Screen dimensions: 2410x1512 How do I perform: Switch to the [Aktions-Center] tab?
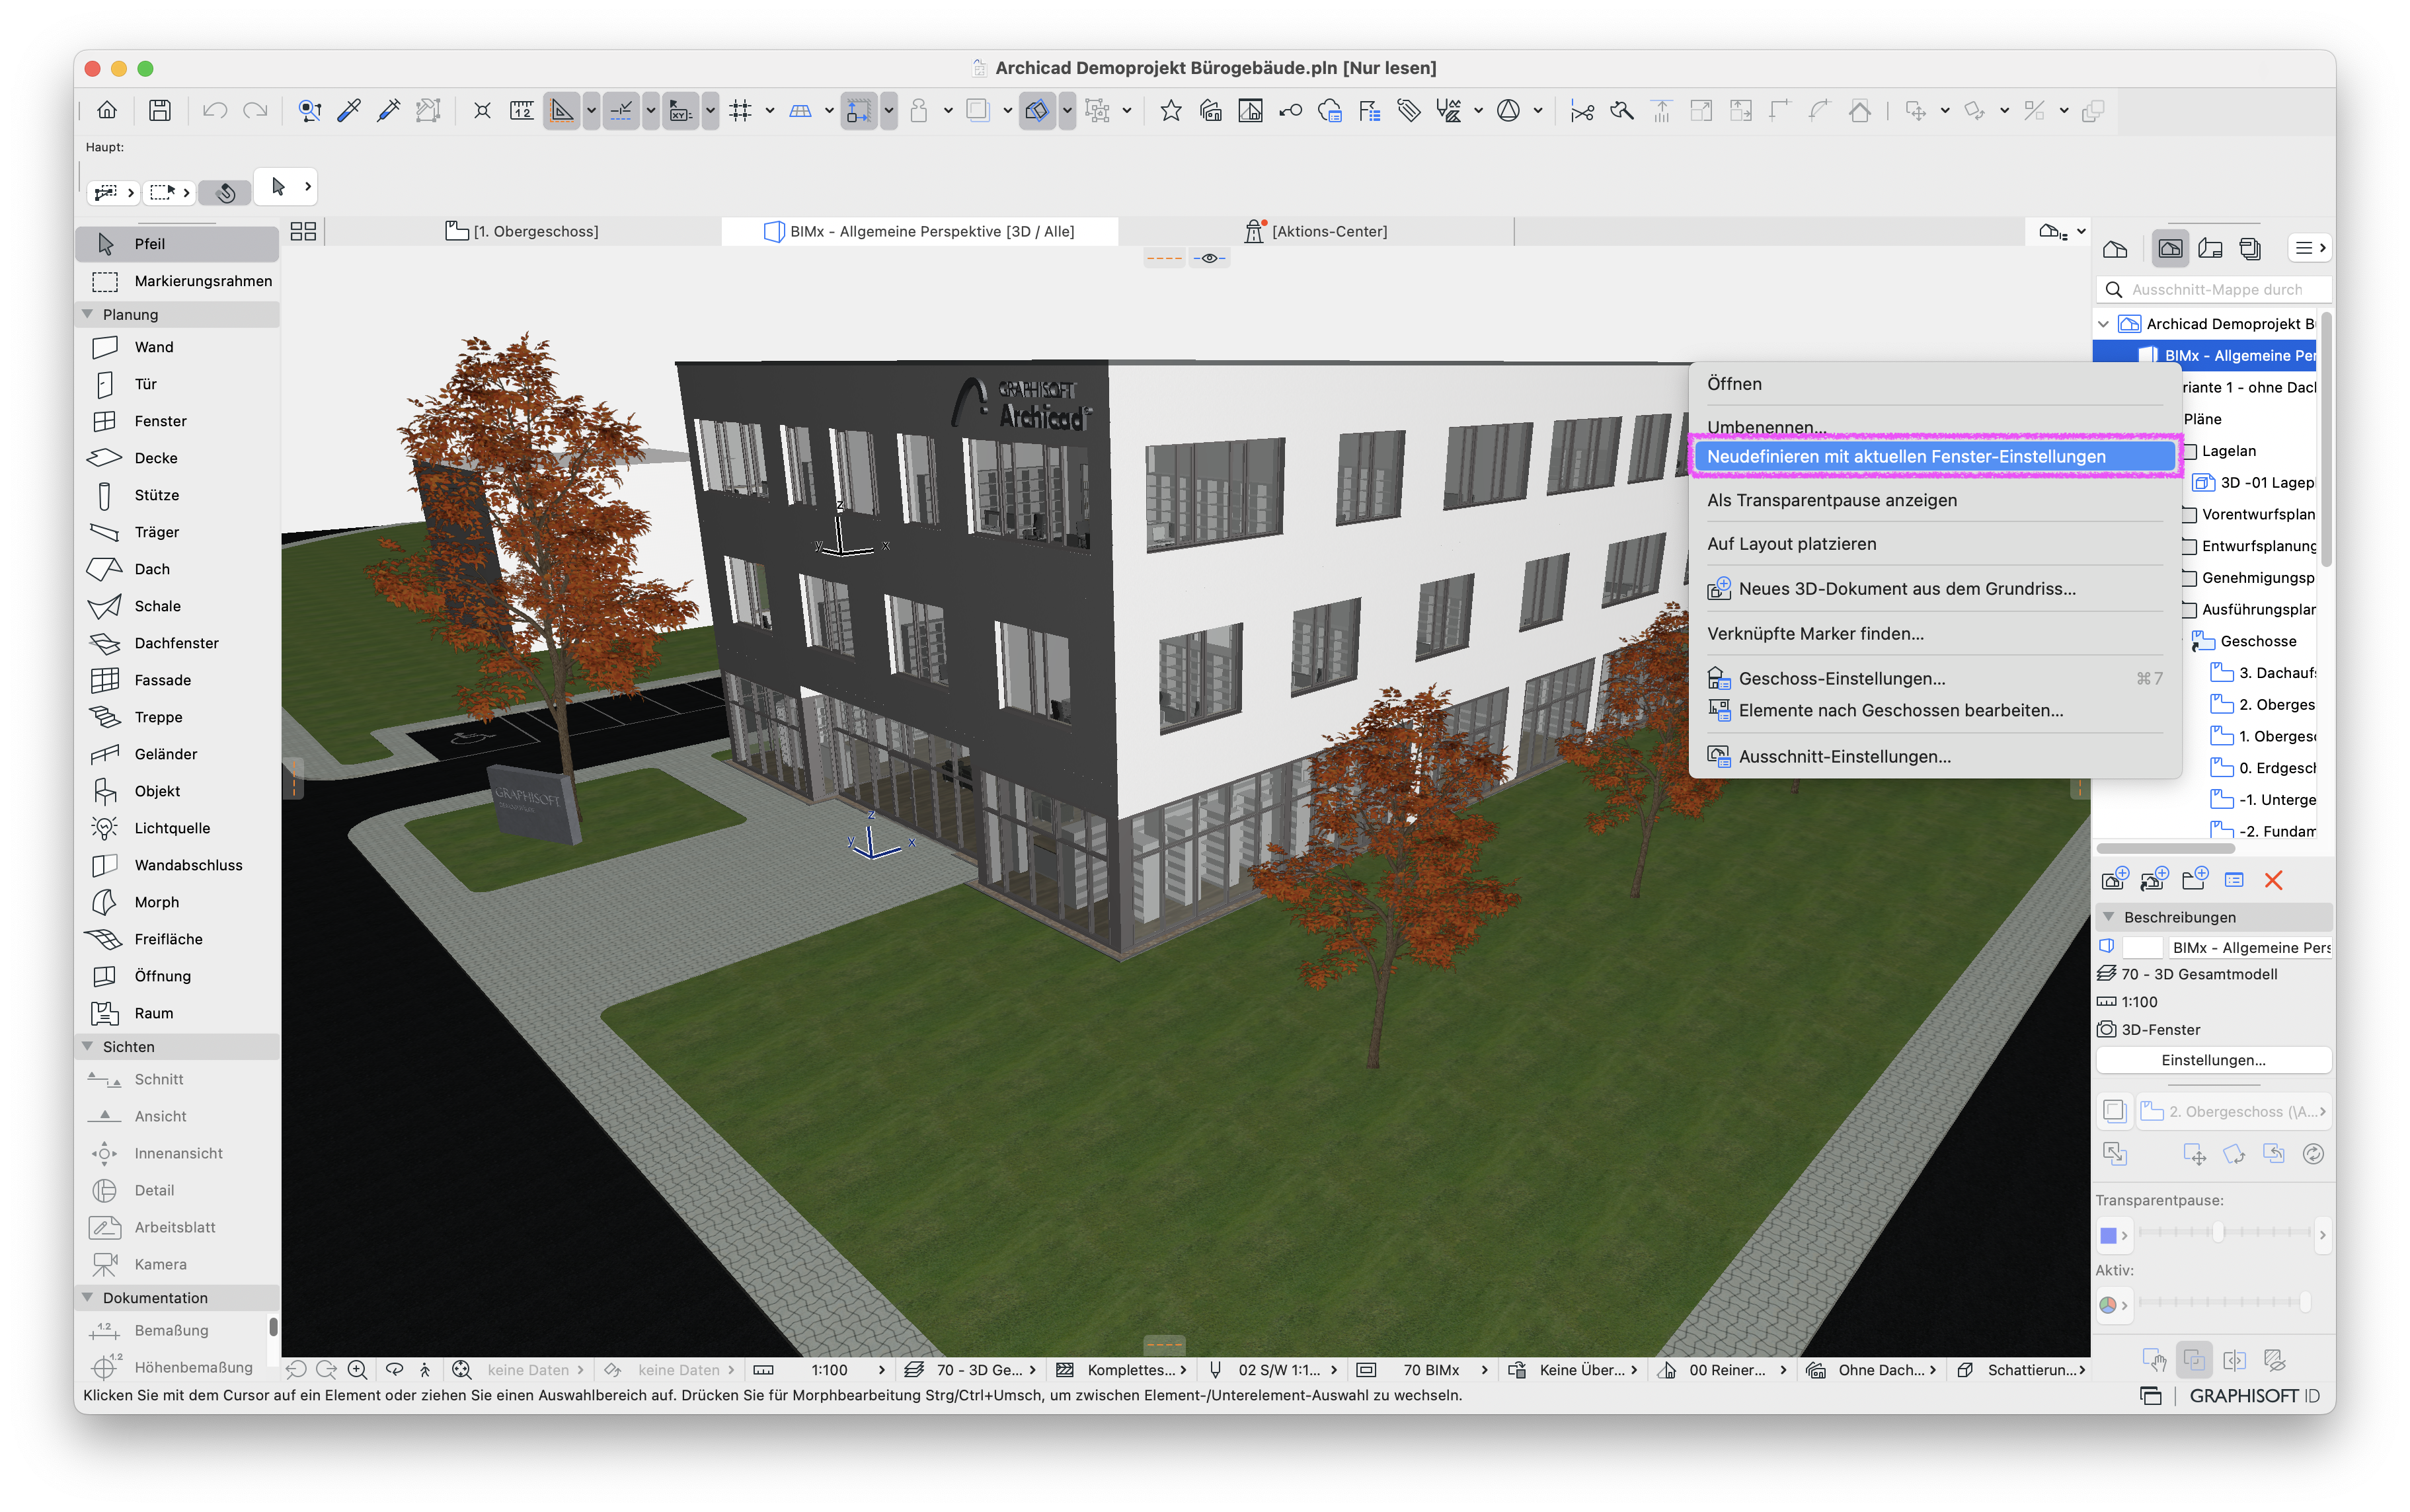pyautogui.click(x=1316, y=231)
